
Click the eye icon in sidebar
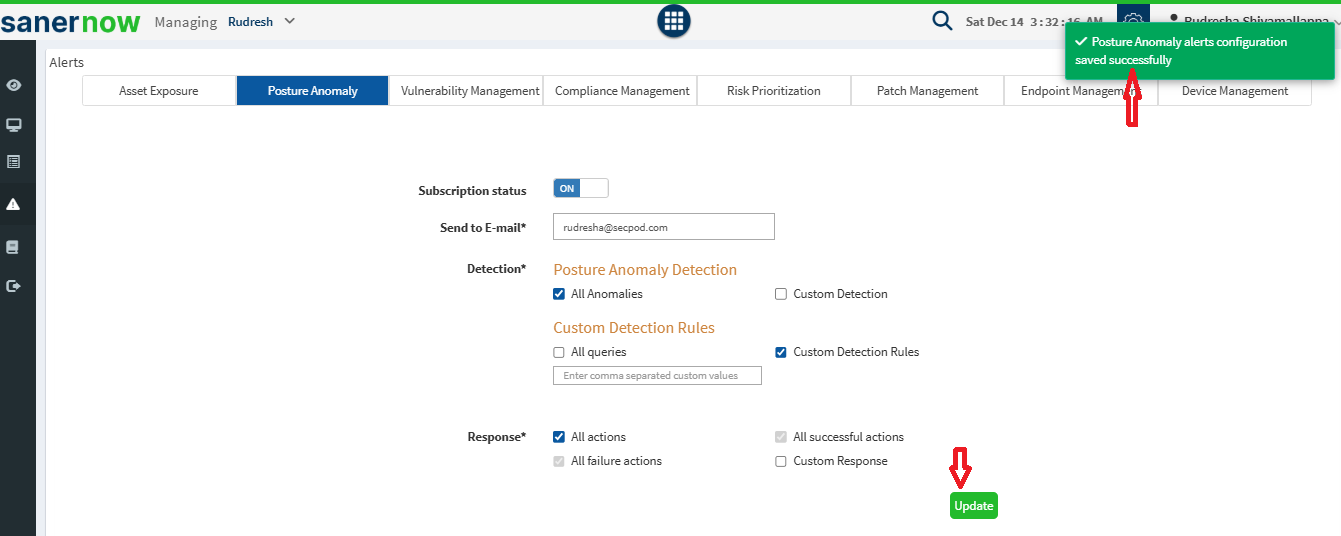[14, 85]
